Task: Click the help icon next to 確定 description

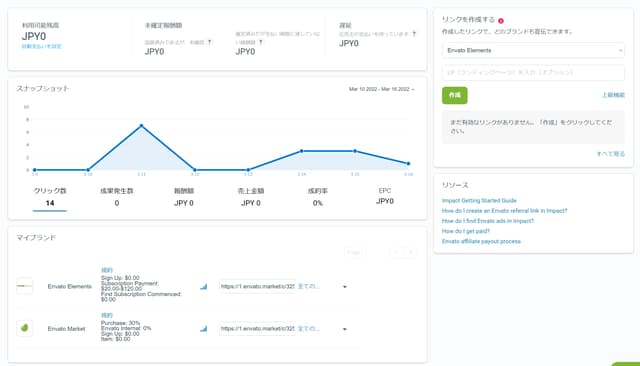Action: click(x=414, y=34)
